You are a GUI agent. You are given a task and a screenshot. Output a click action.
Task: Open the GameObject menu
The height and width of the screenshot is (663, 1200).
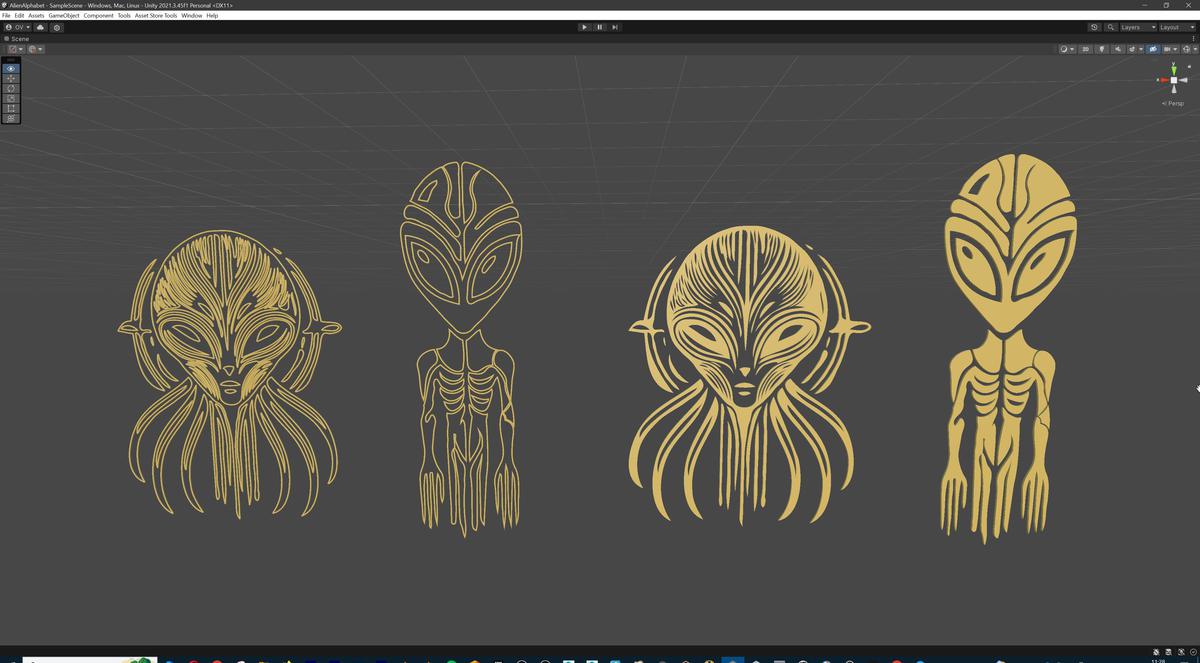pos(64,15)
